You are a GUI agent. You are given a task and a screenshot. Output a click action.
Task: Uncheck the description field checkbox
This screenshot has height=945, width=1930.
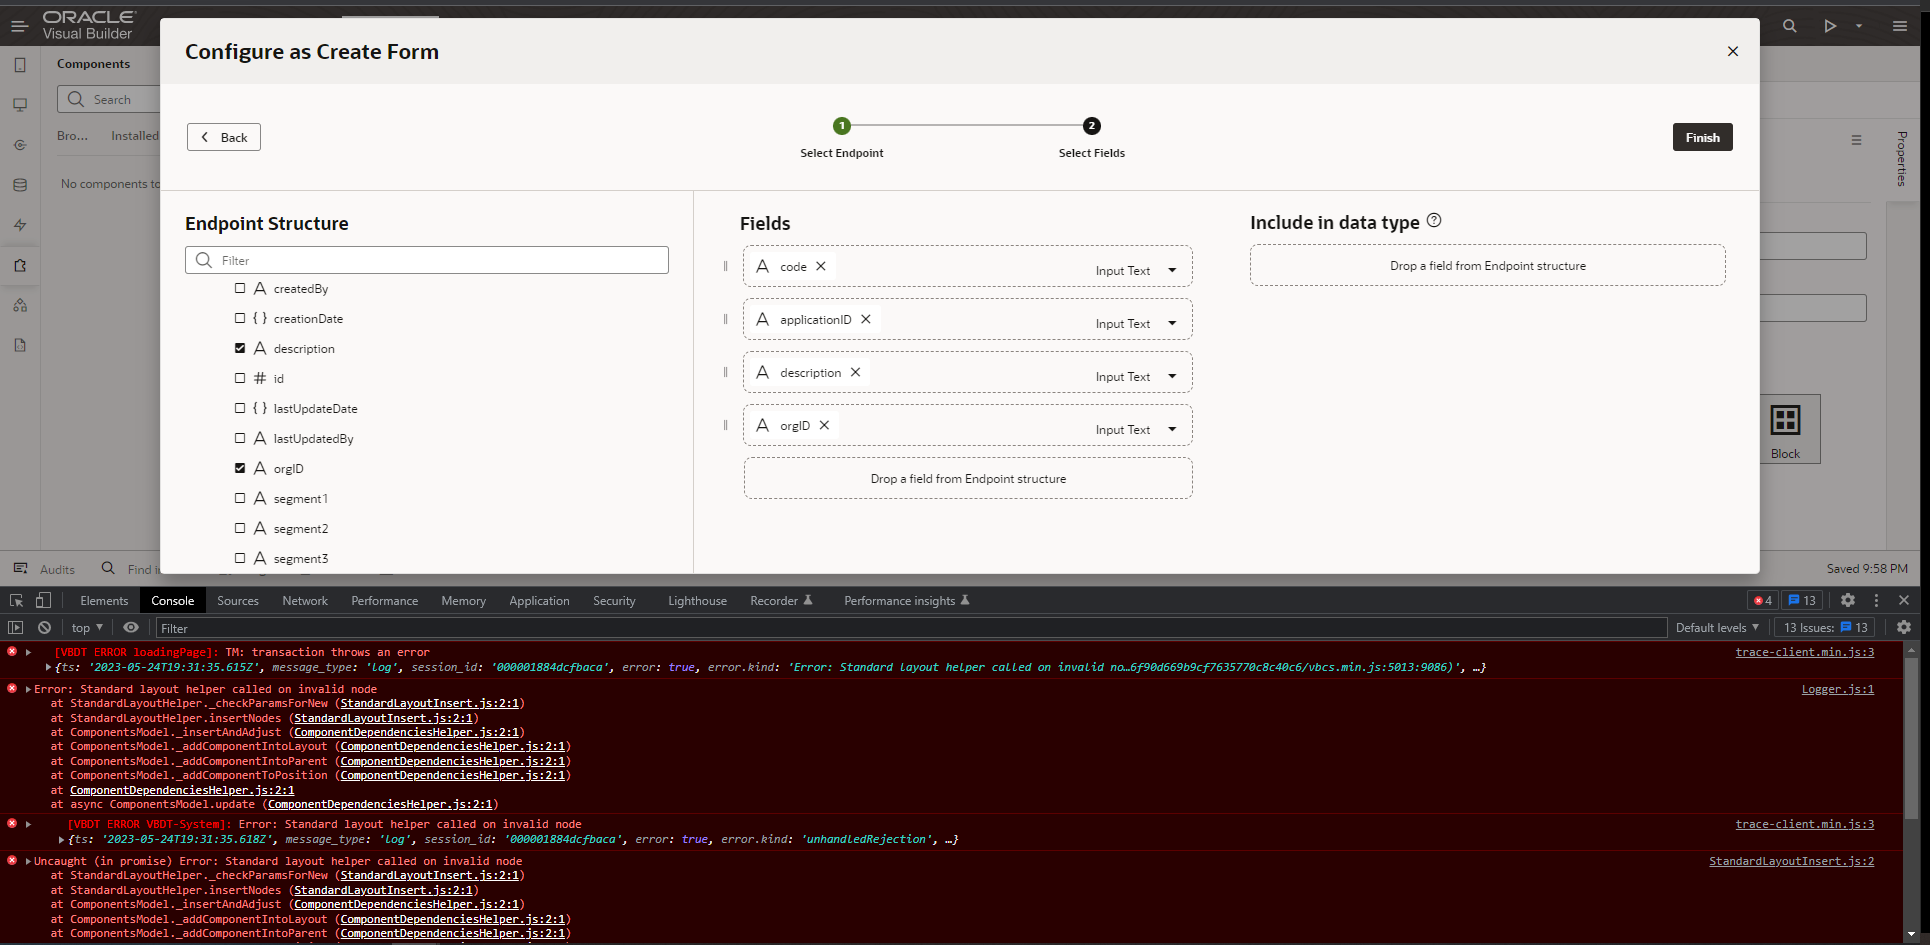(x=240, y=348)
